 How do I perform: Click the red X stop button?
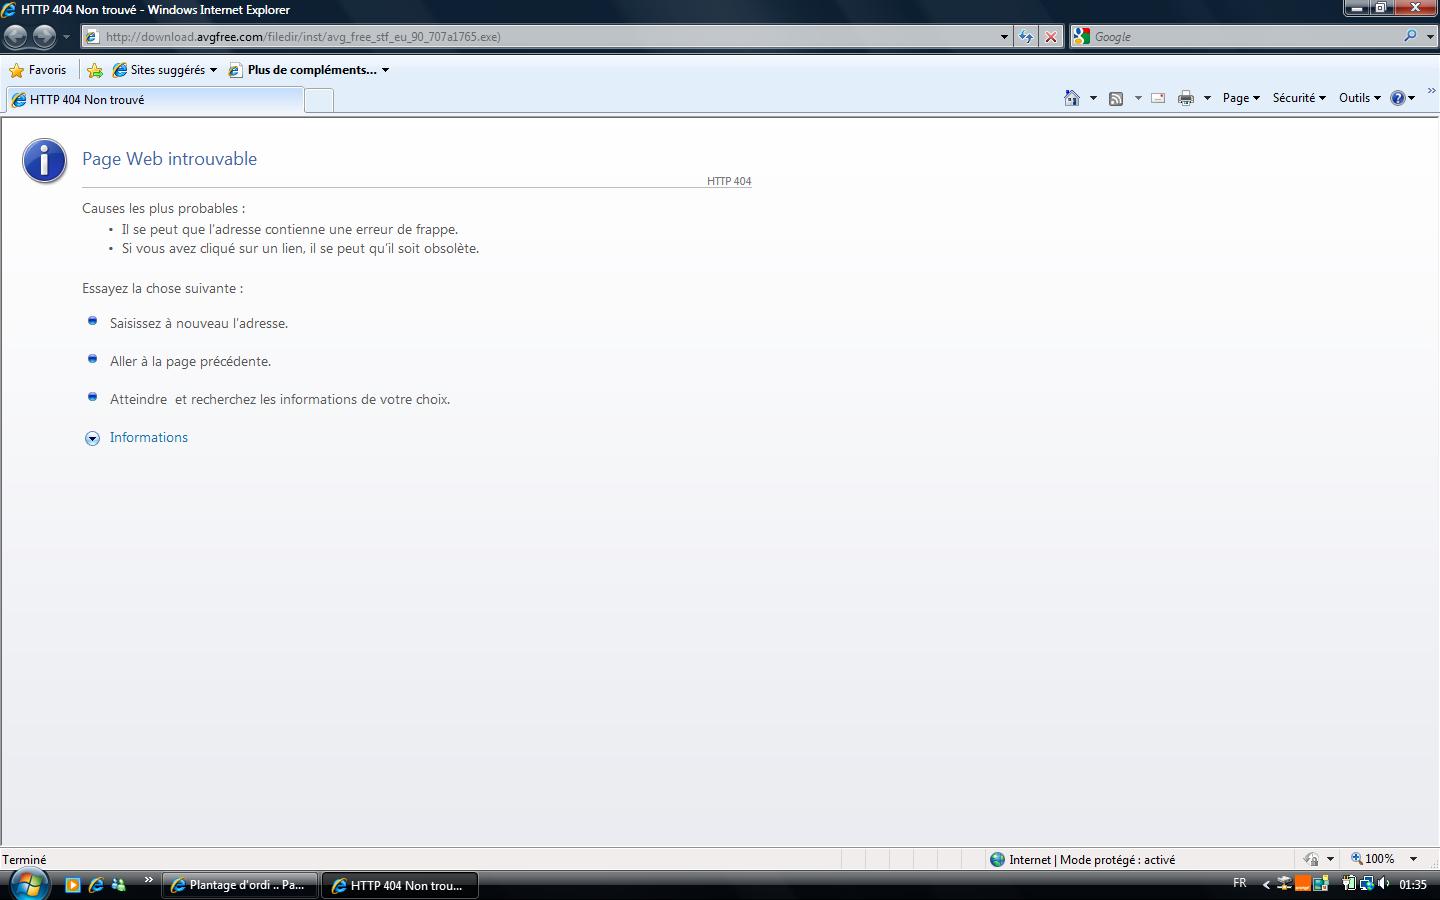click(1051, 37)
